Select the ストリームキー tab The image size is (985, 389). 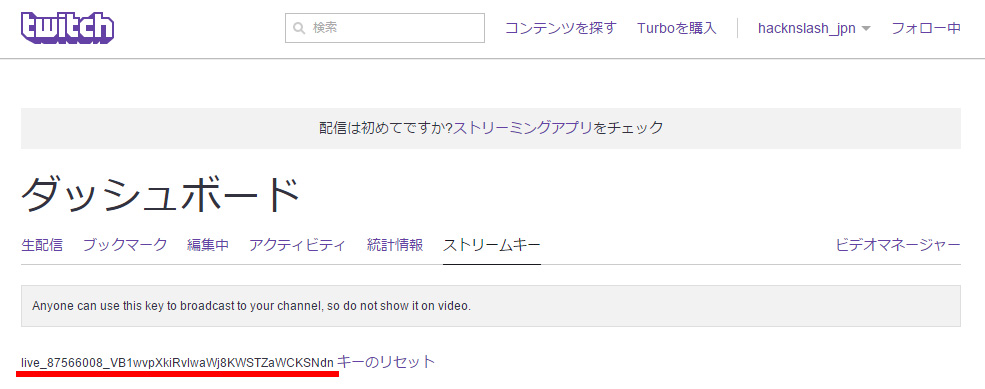pyautogui.click(x=492, y=245)
